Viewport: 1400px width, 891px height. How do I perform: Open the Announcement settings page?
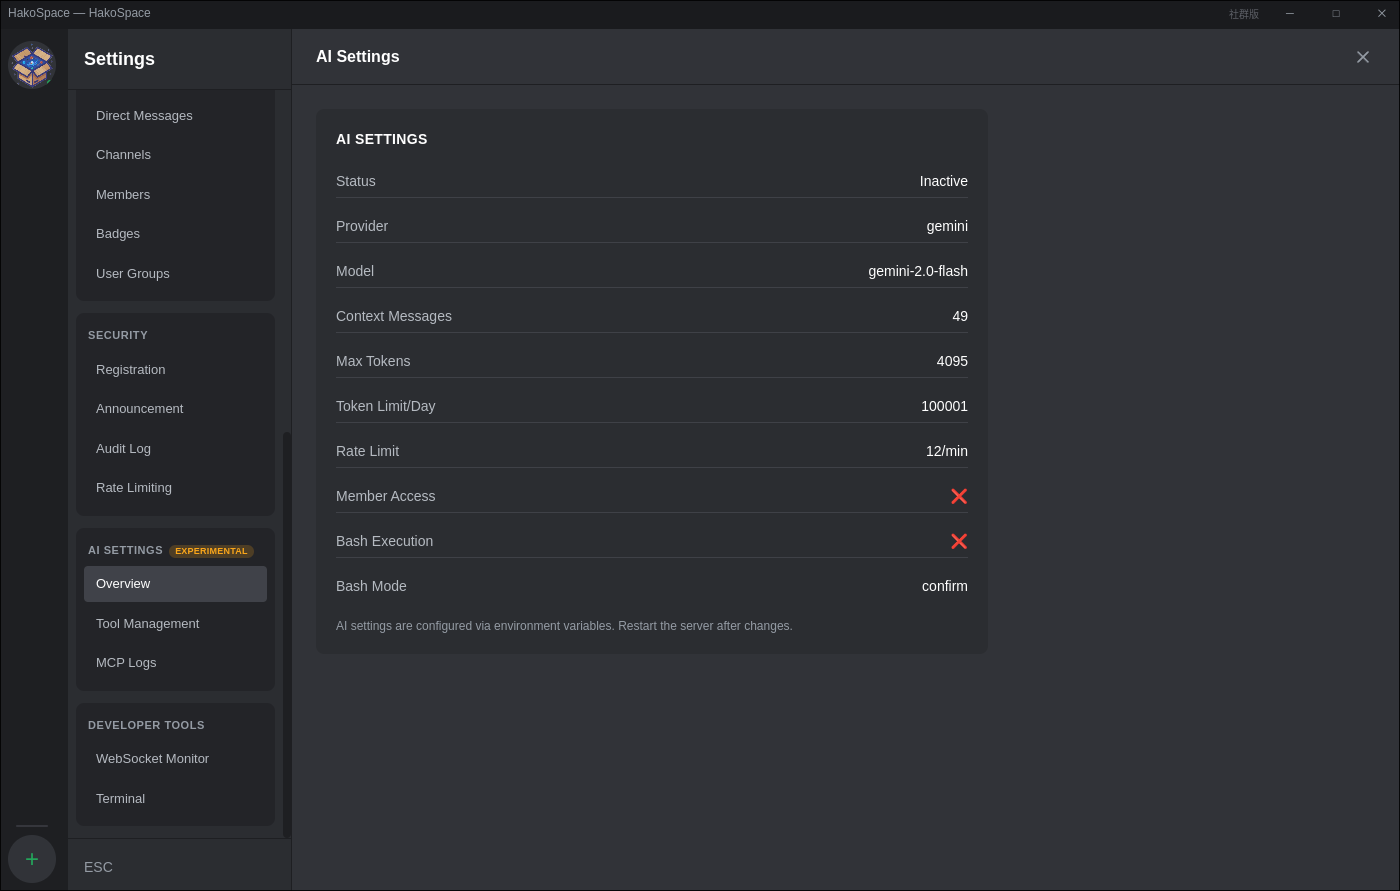pos(140,408)
